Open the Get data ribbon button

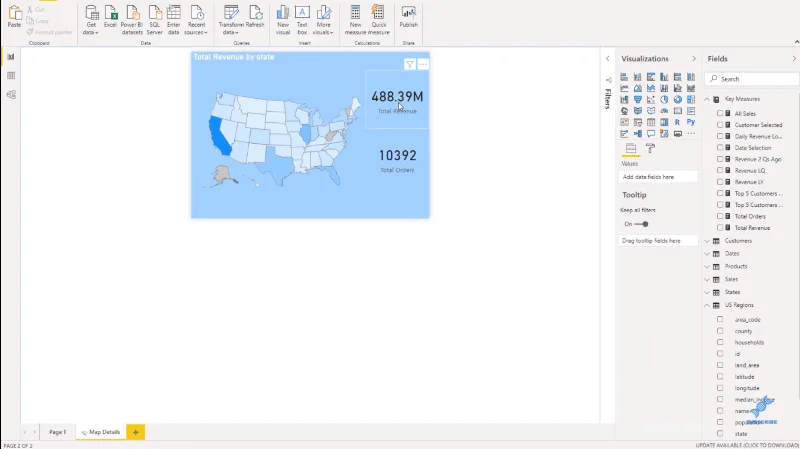tap(91, 20)
